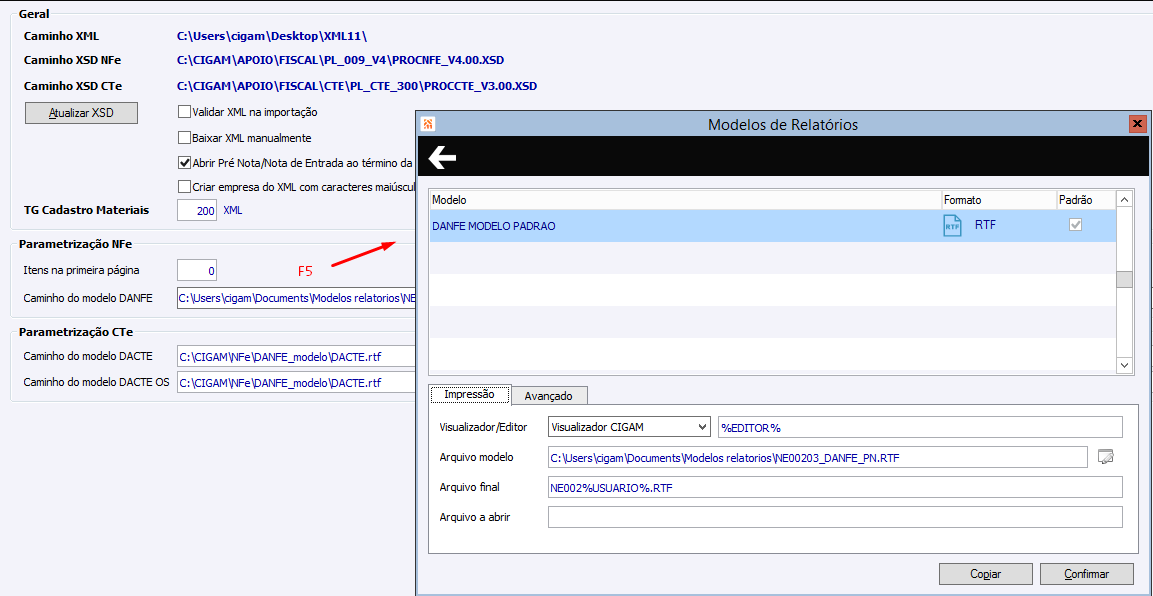Click the CIGAM app icon in title bar
Screen dimensions: 1153x596
pos(428,124)
